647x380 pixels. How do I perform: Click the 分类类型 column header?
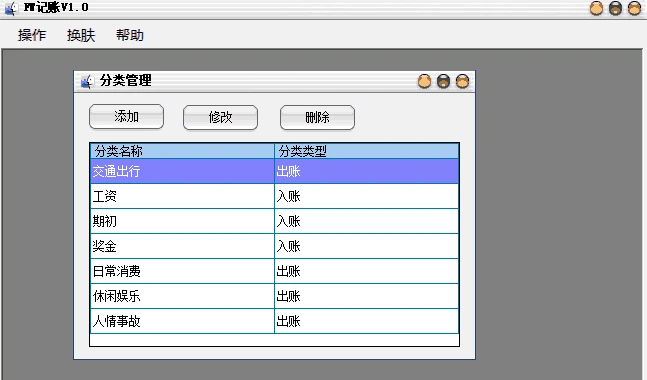click(x=367, y=151)
